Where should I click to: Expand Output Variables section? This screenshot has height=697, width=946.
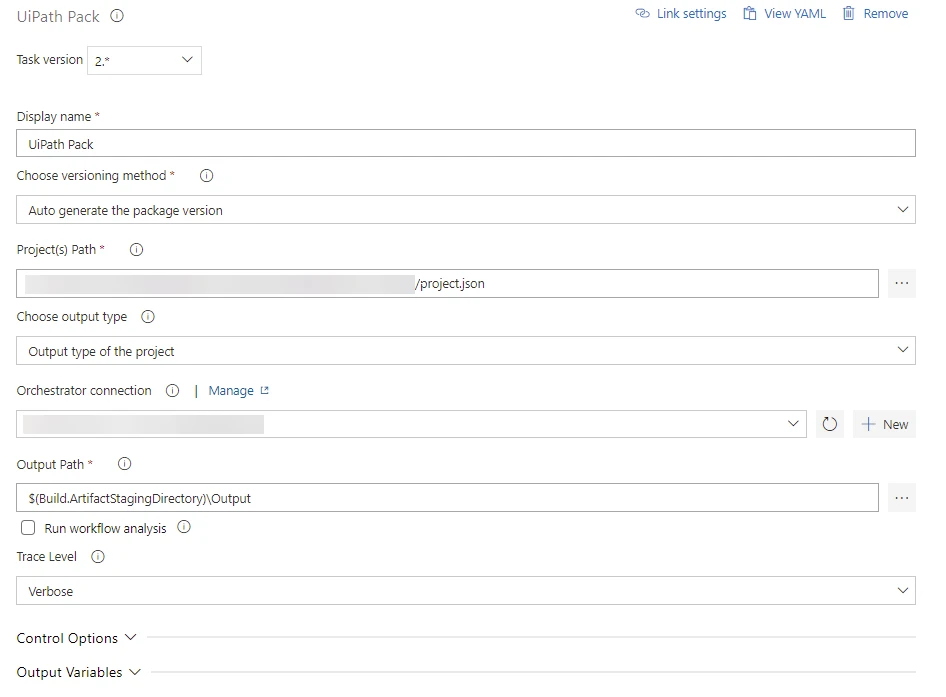click(78, 672)
